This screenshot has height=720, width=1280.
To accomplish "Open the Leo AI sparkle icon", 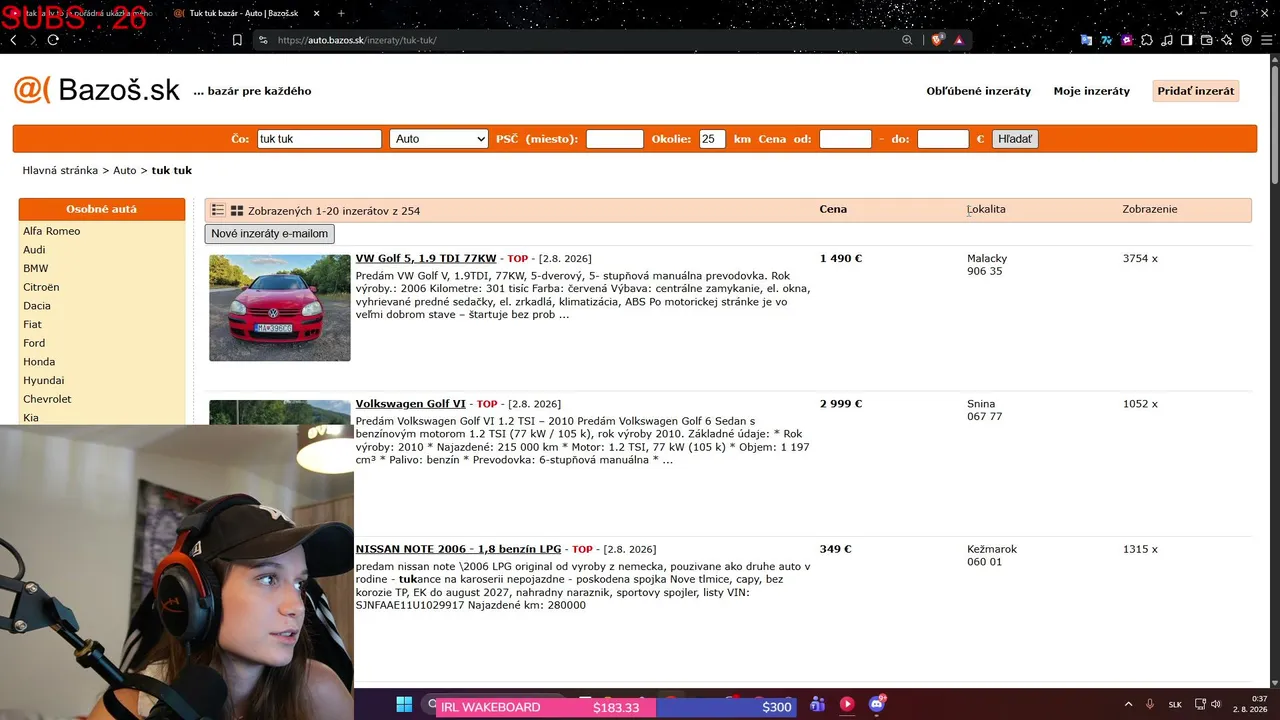I will coord(1227,40).
